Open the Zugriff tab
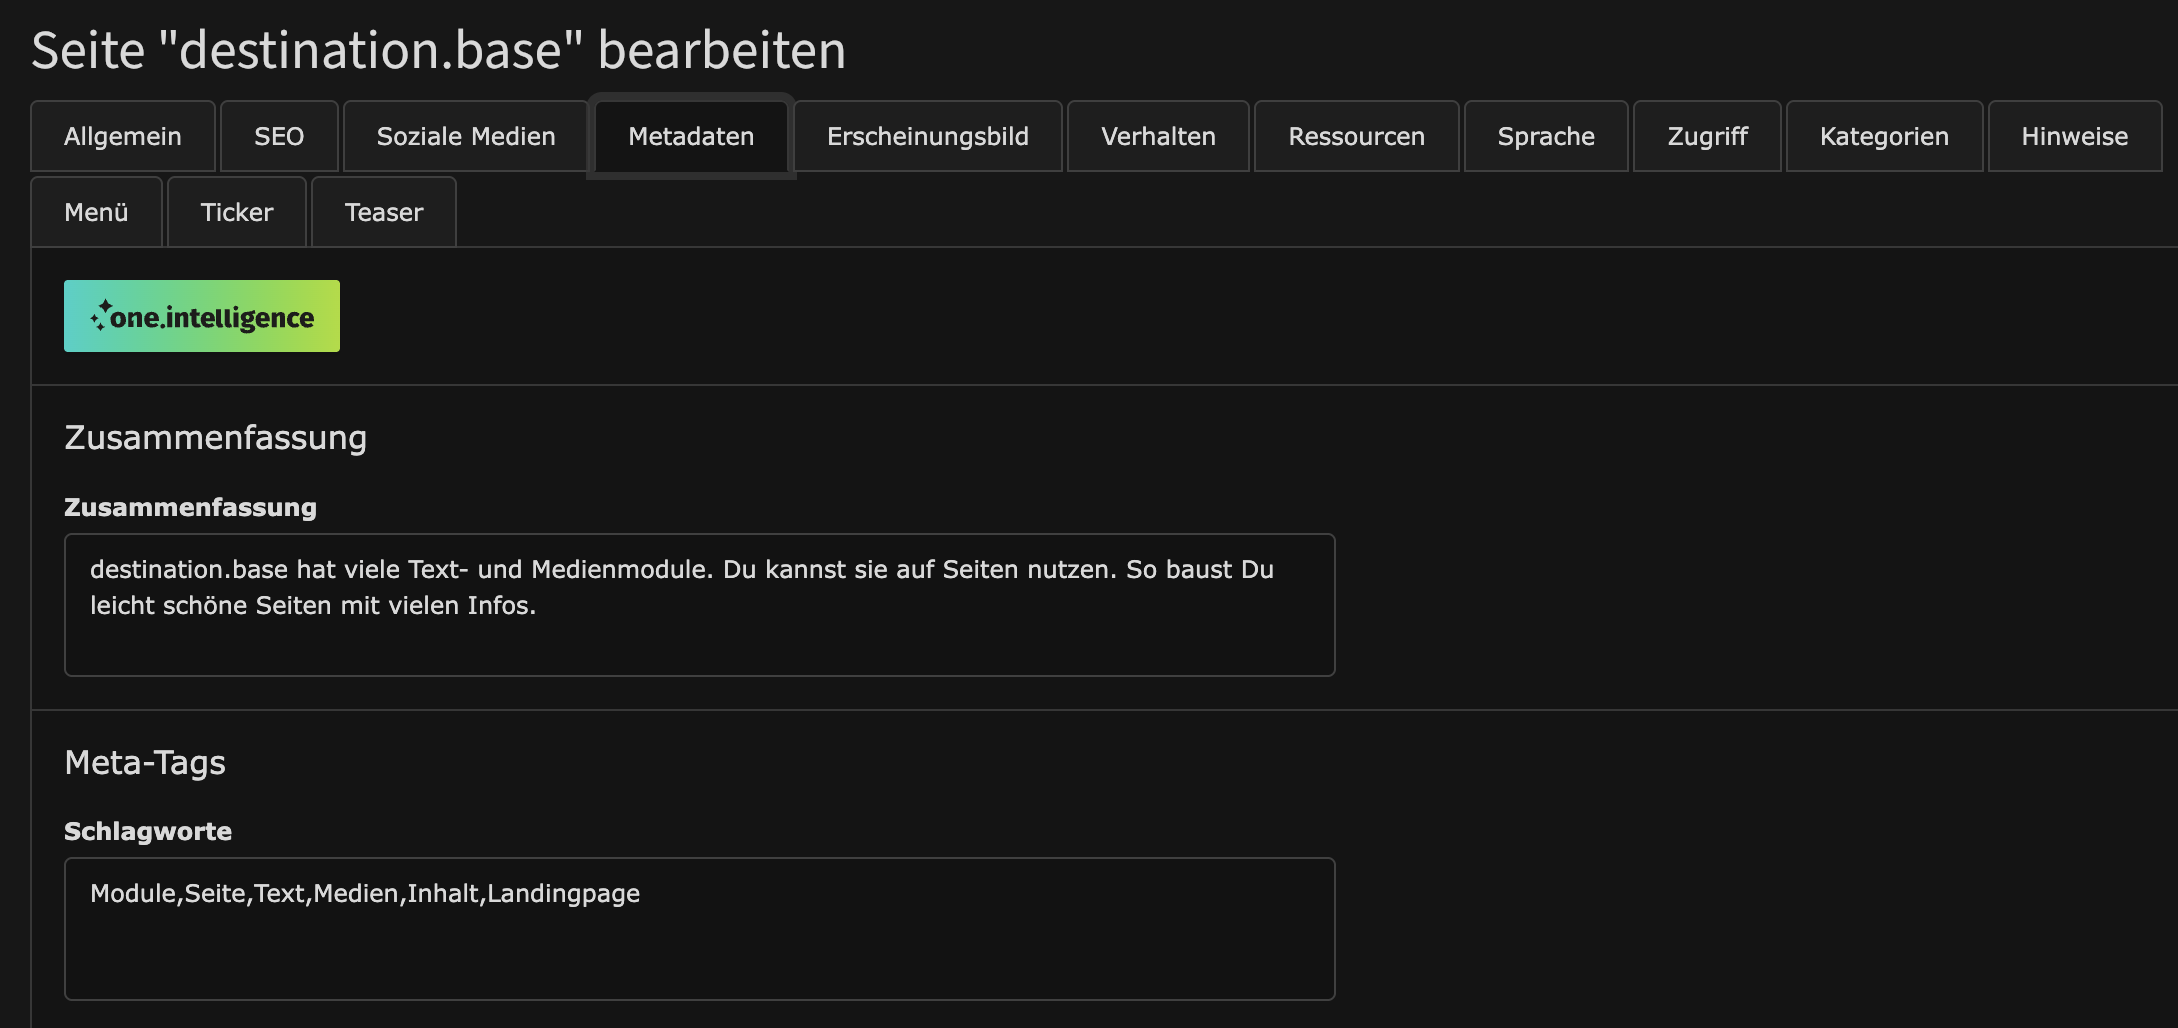 point(1707,136)
